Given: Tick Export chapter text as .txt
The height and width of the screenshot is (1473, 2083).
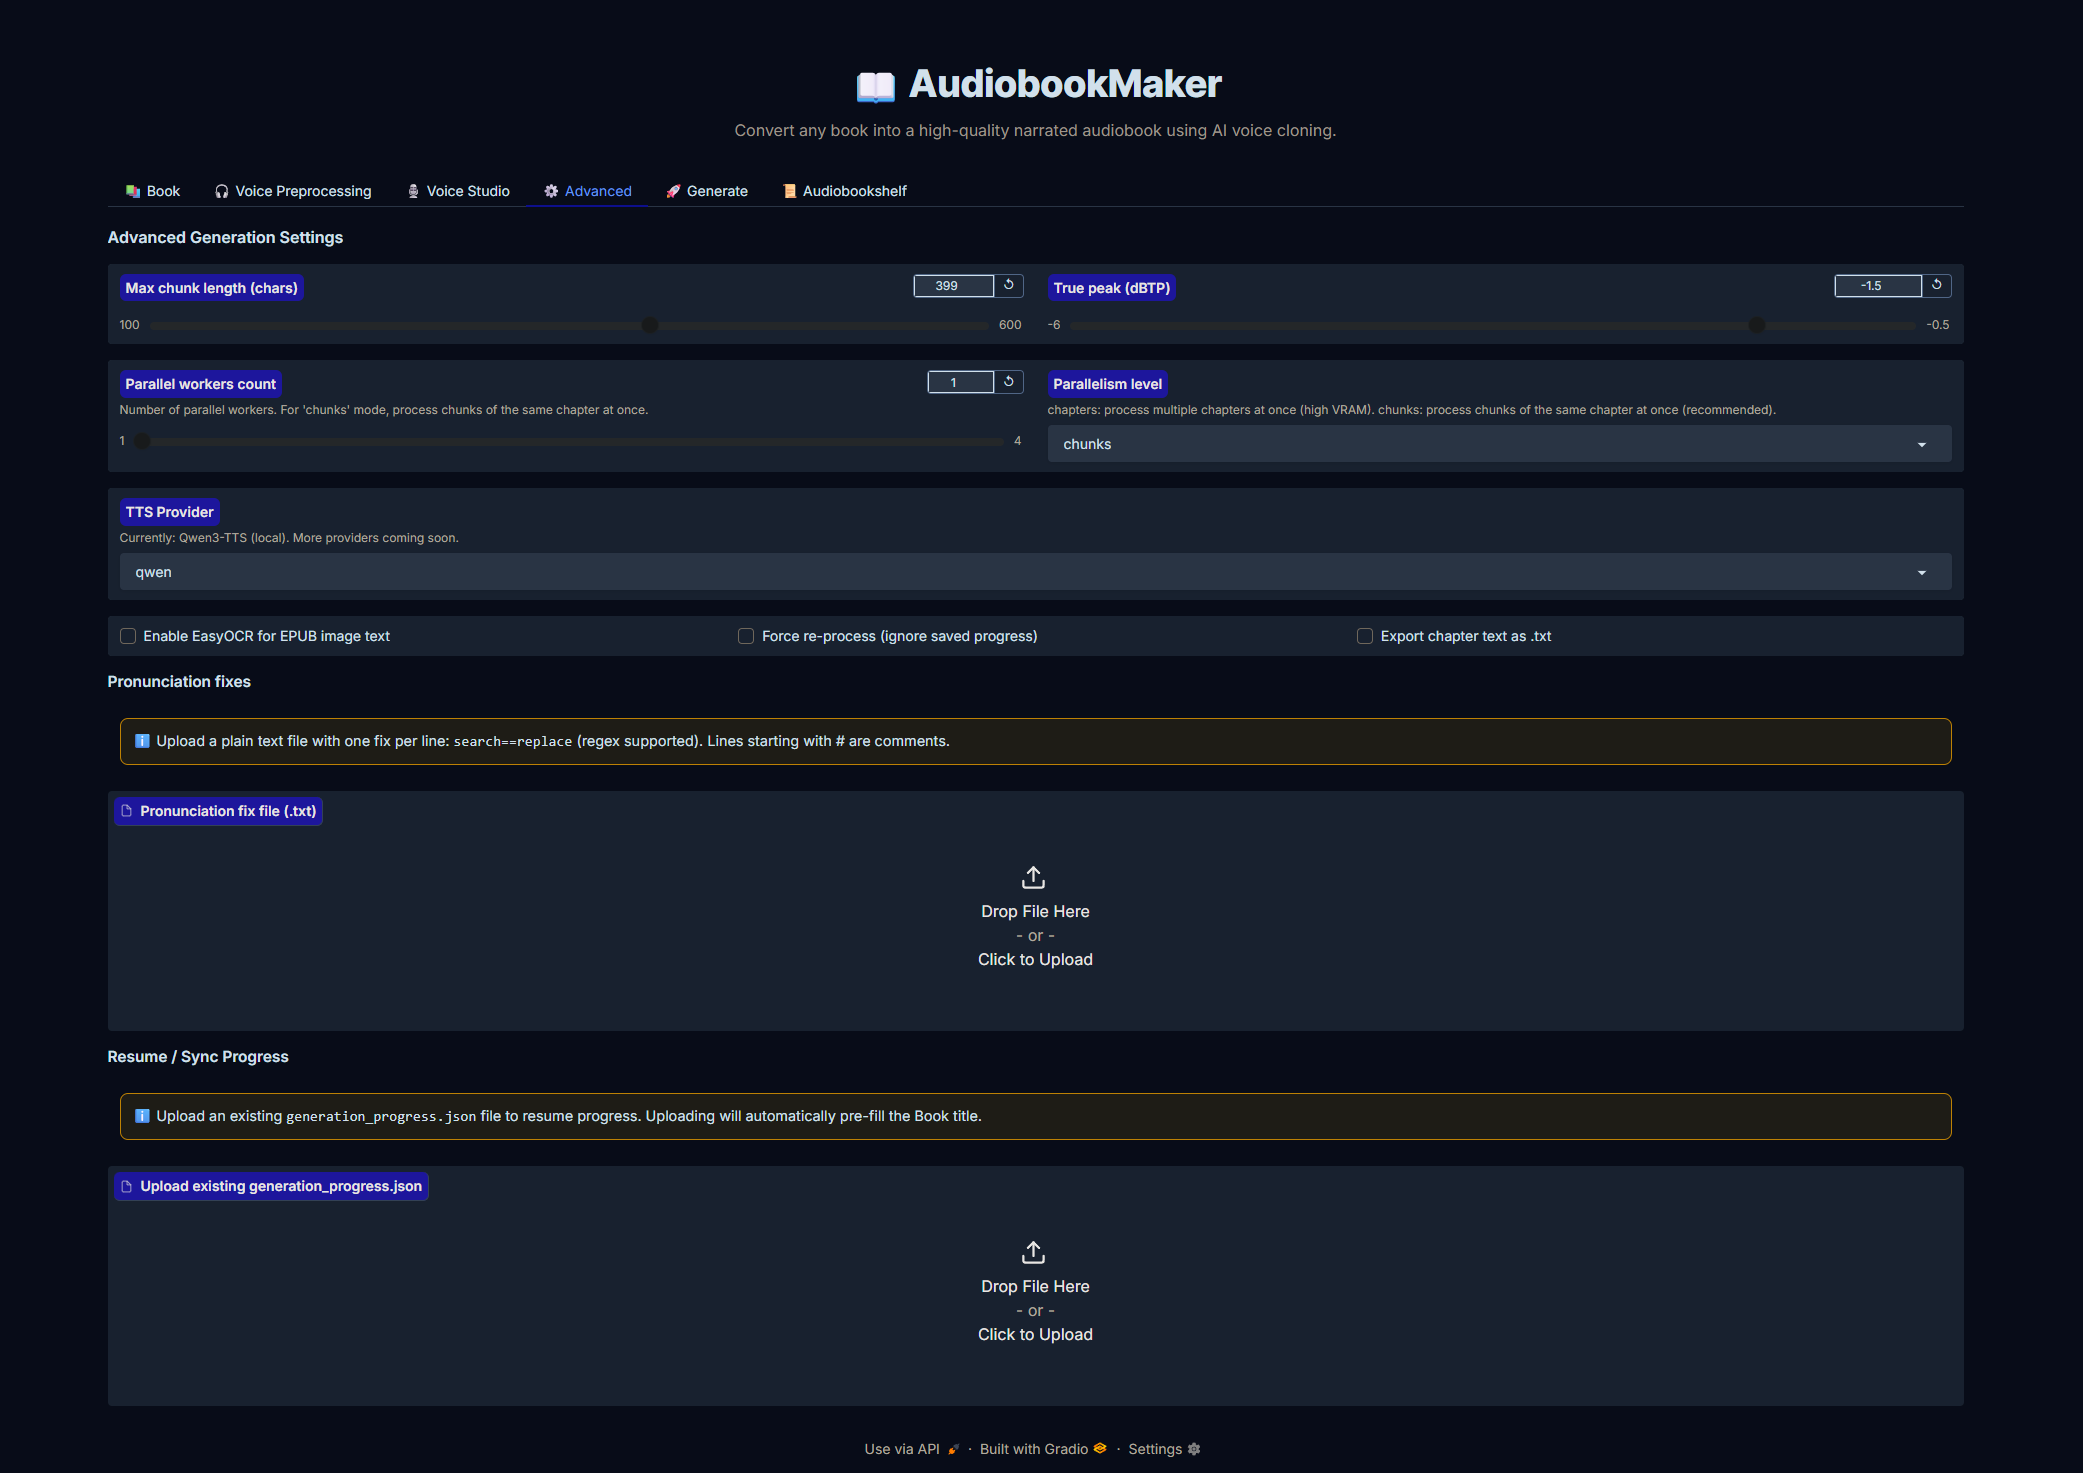Looking at the screenshot, I should pyautogui.click(x=1365, y=636).
